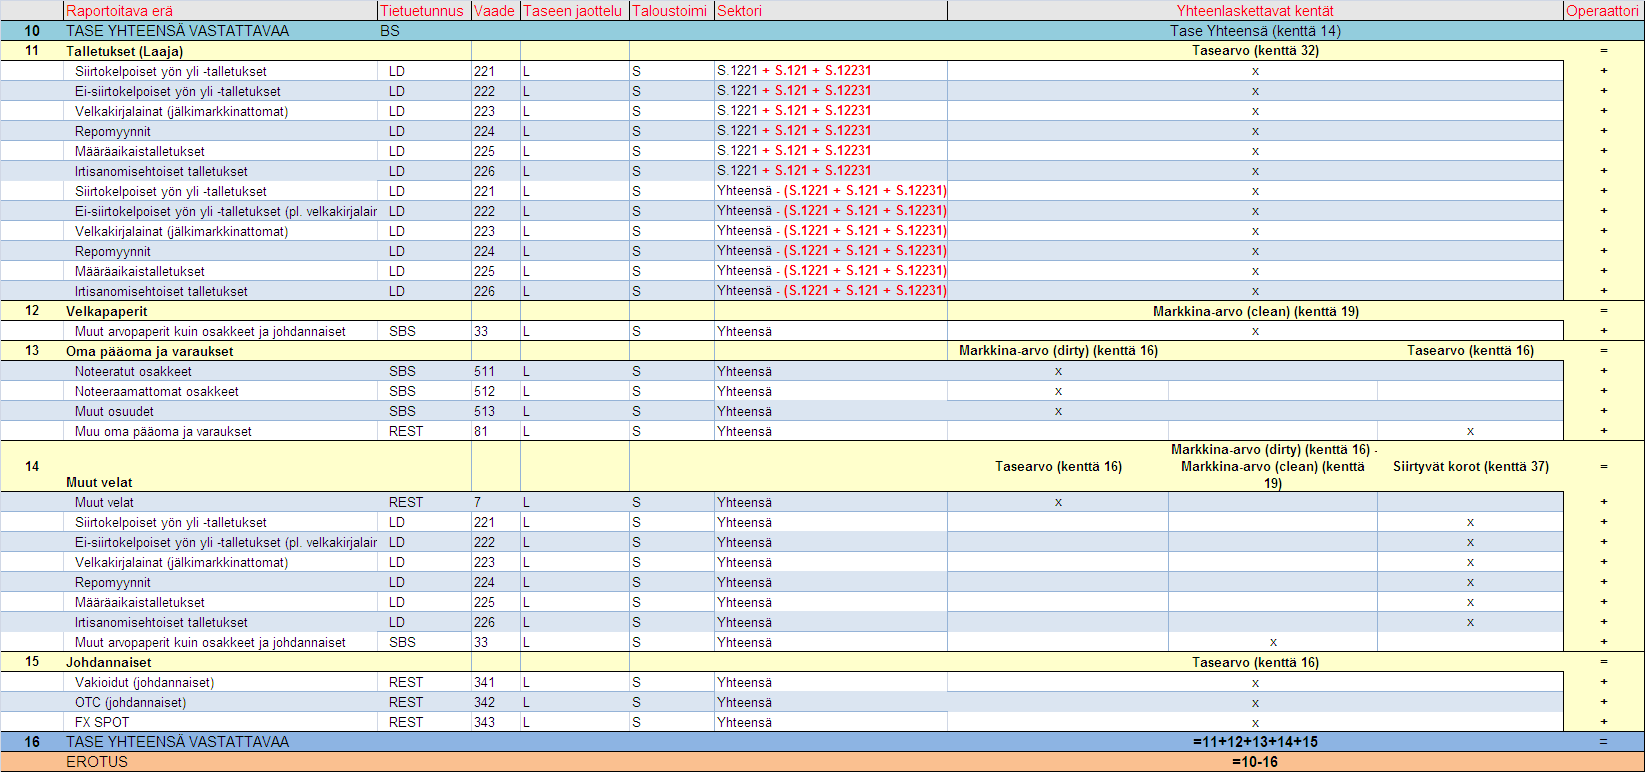Select the Vaade value 343
Image resolution: width=1645 pixels, height=772 pixels.
(484, 722)
